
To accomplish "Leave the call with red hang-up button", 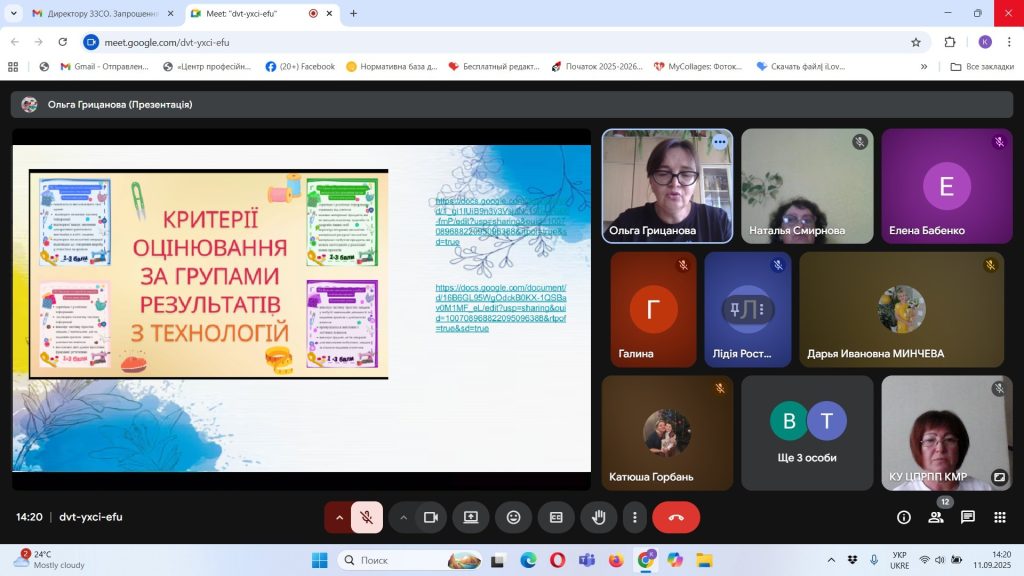I will pos(676,517).
